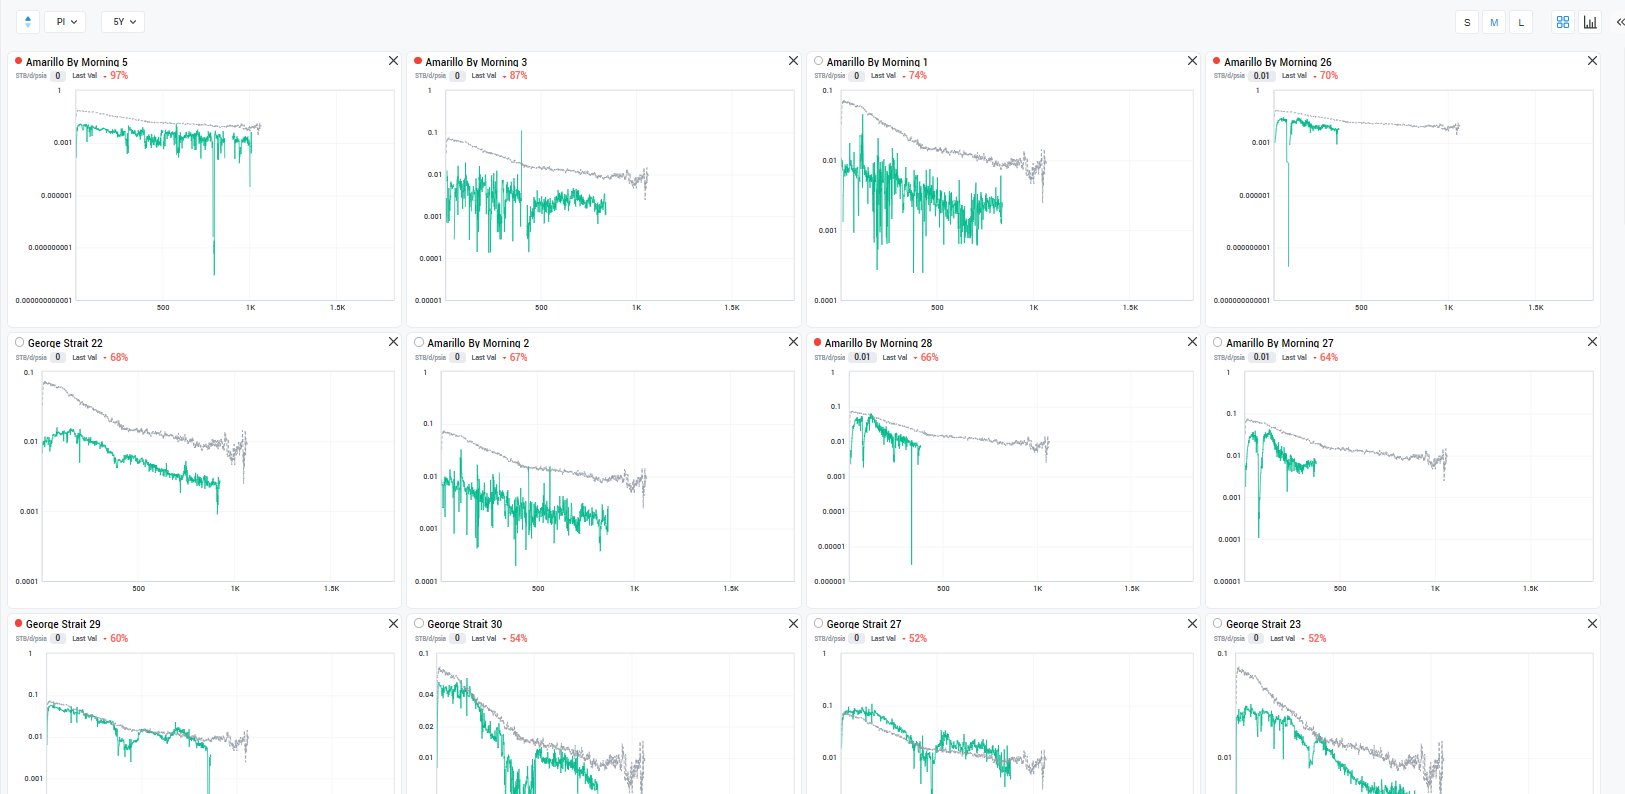The image size is (1625, 794).
Task: Click the 0.01 badge on Amarillo By Morning 28
Action: tap(862, 357)
